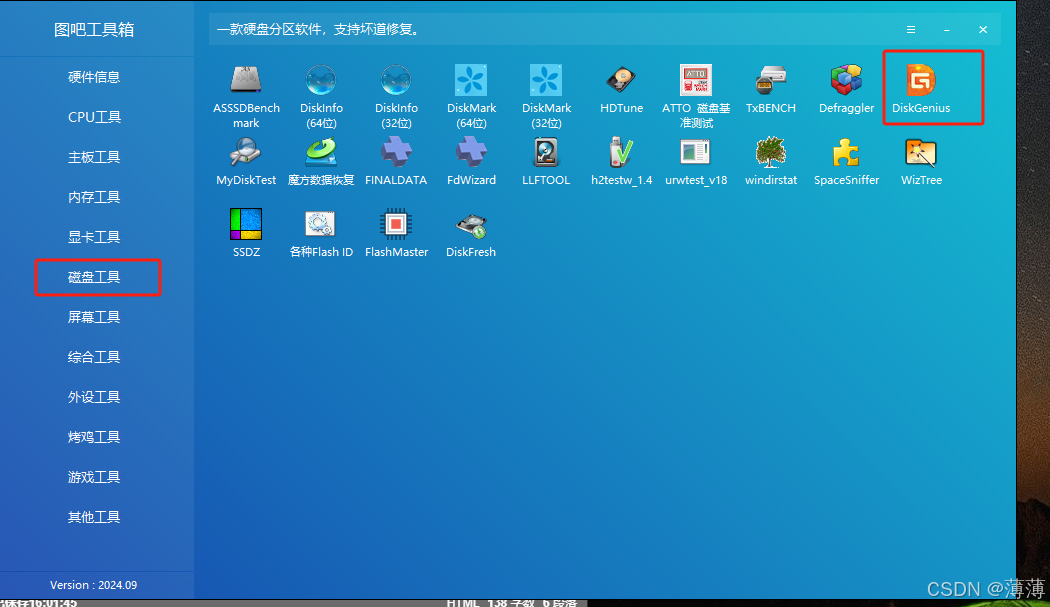The width and height of the screenshot is (1050, 607).
Task: Click the 图吧工具箱 title
Action: coord(94,29)
